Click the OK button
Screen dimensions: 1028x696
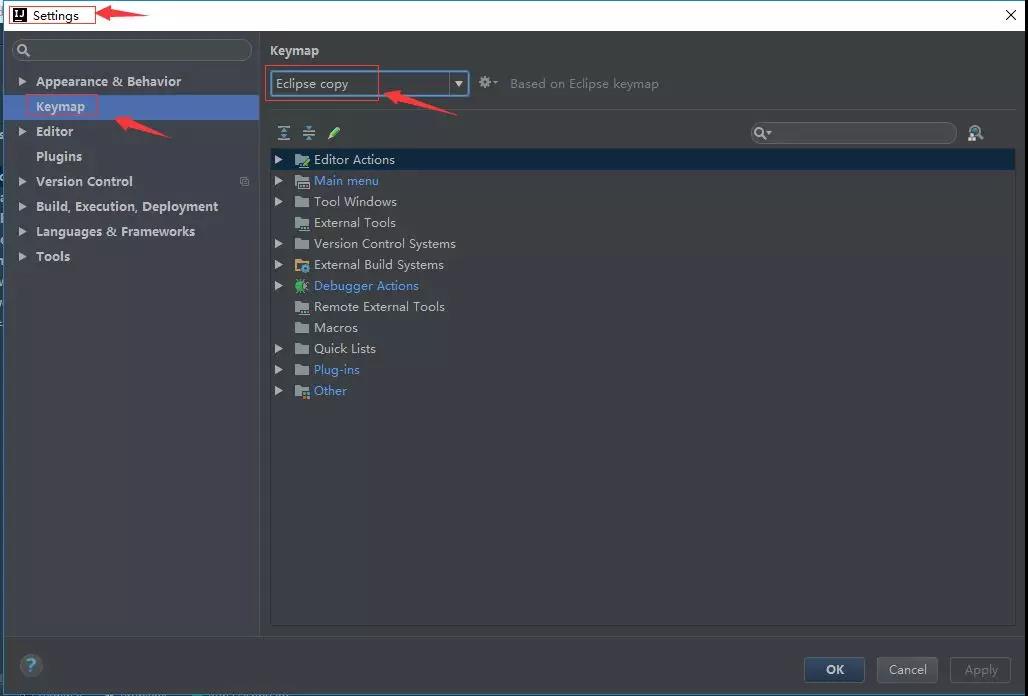(x=833, y=670)
